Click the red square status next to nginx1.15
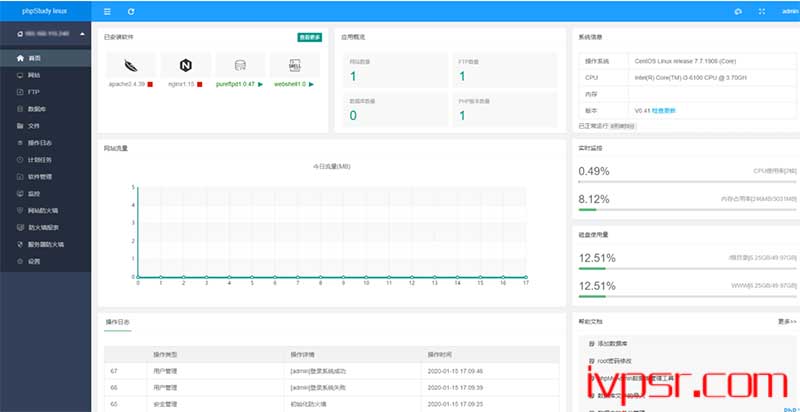 (199, 84)
